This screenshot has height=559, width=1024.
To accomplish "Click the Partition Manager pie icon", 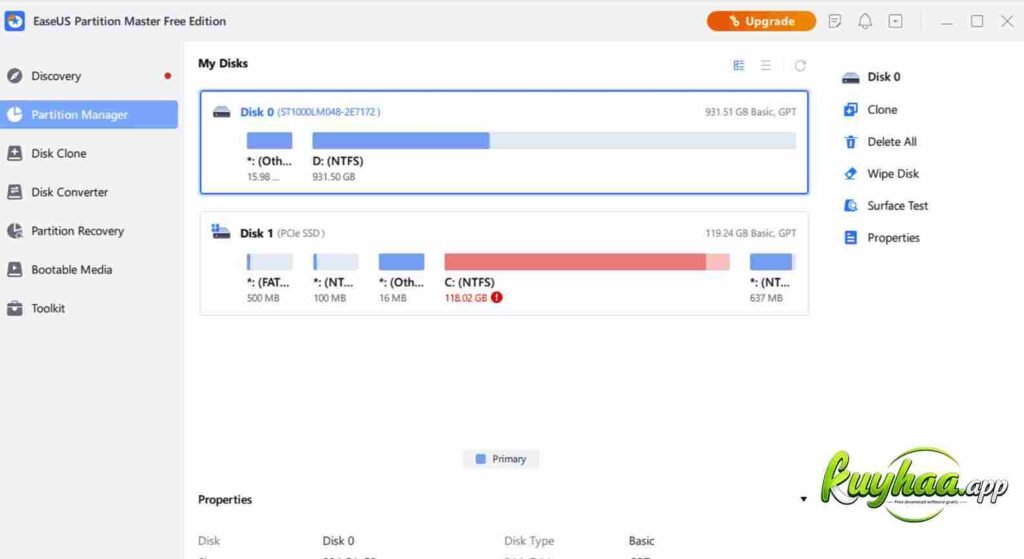I will [14, 114].
